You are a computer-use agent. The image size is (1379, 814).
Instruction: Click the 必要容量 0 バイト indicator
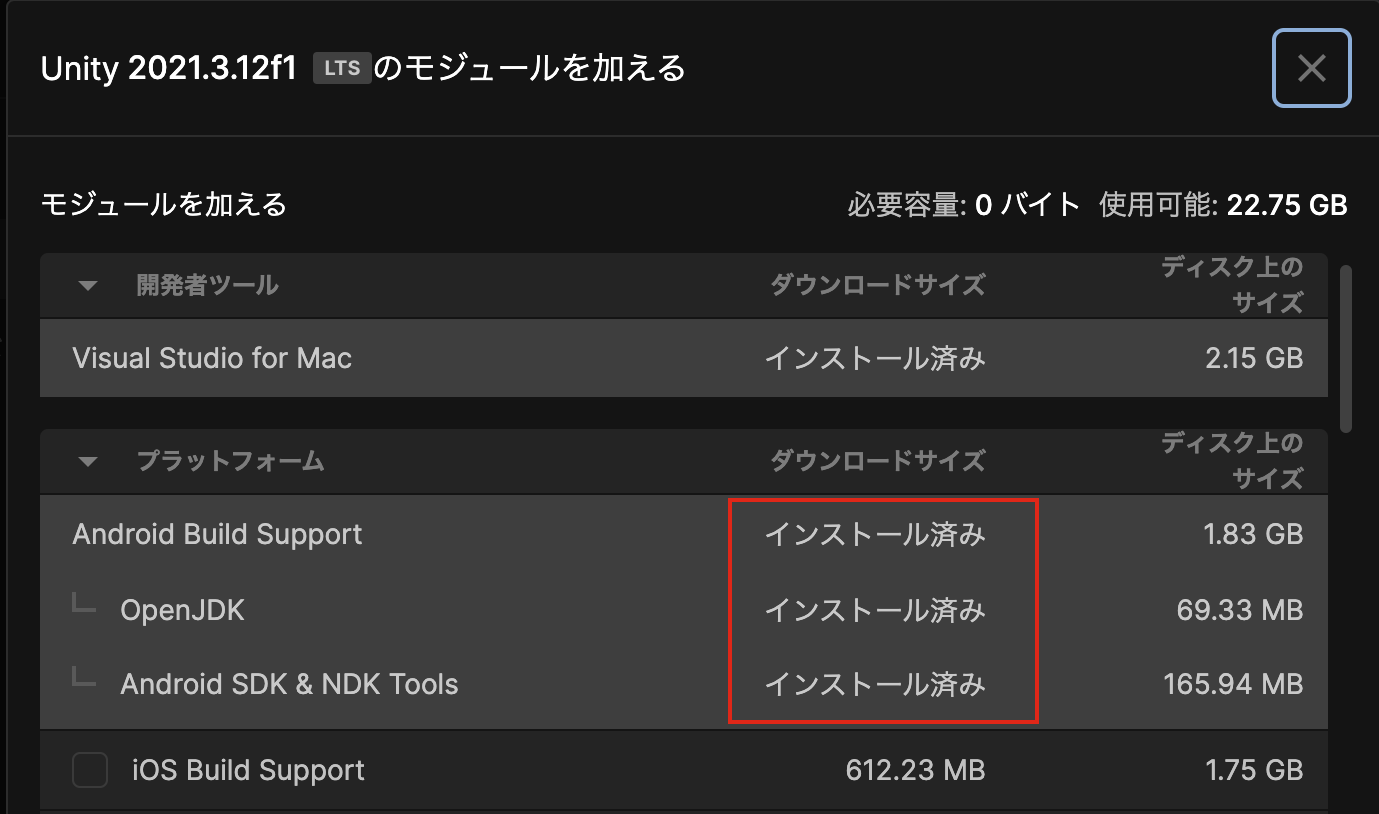click(963, 206)
